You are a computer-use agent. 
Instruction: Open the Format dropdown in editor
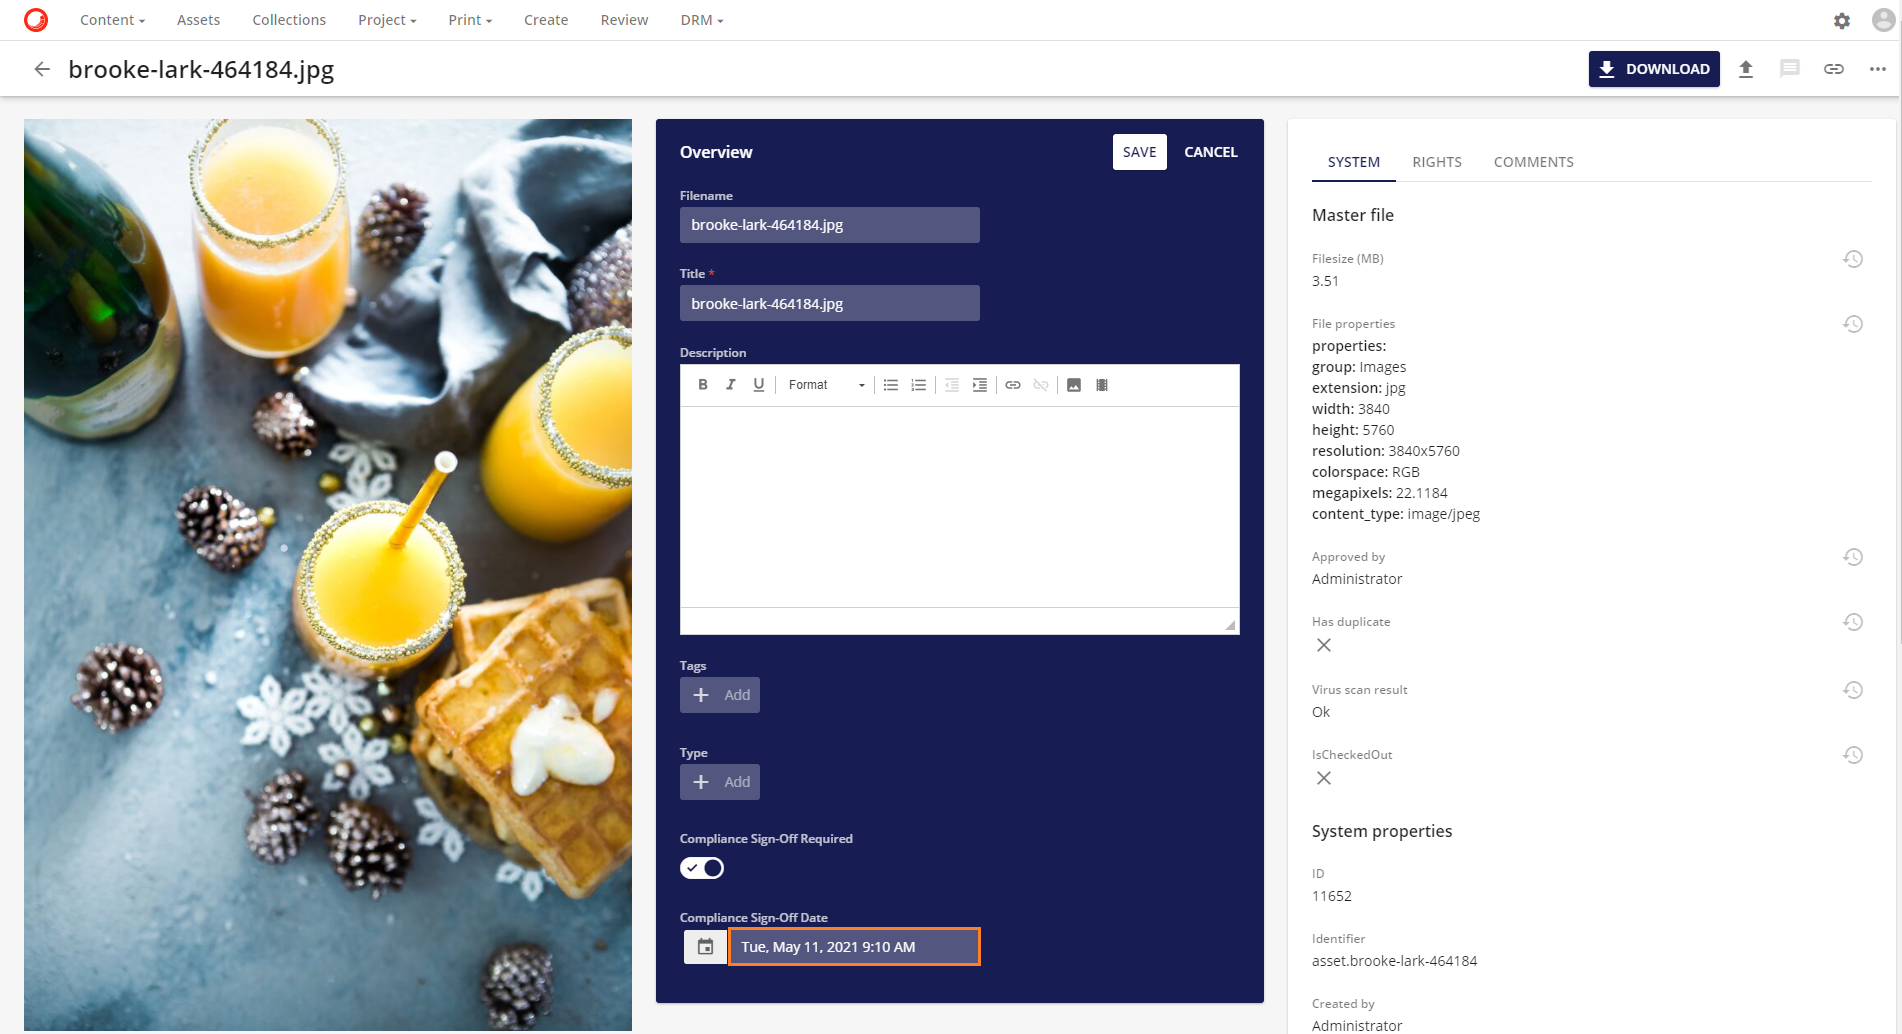coord(826,385)
